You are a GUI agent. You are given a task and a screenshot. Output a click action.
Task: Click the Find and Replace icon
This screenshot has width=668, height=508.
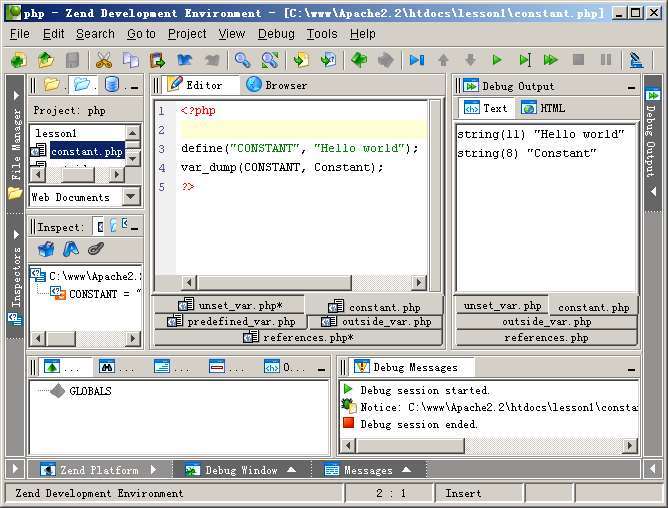(270, 60)
